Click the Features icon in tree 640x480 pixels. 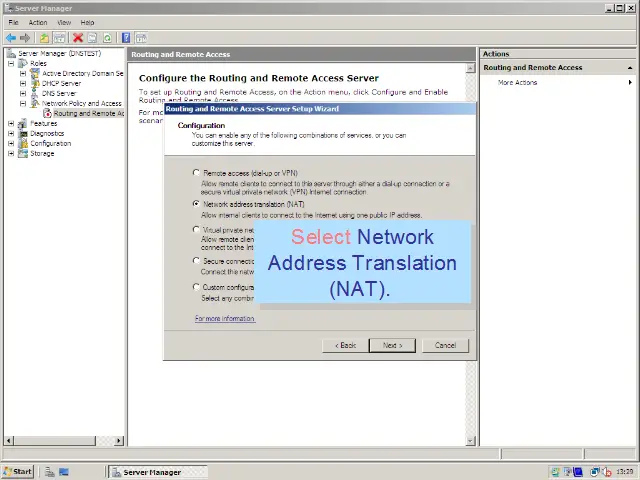23,123
